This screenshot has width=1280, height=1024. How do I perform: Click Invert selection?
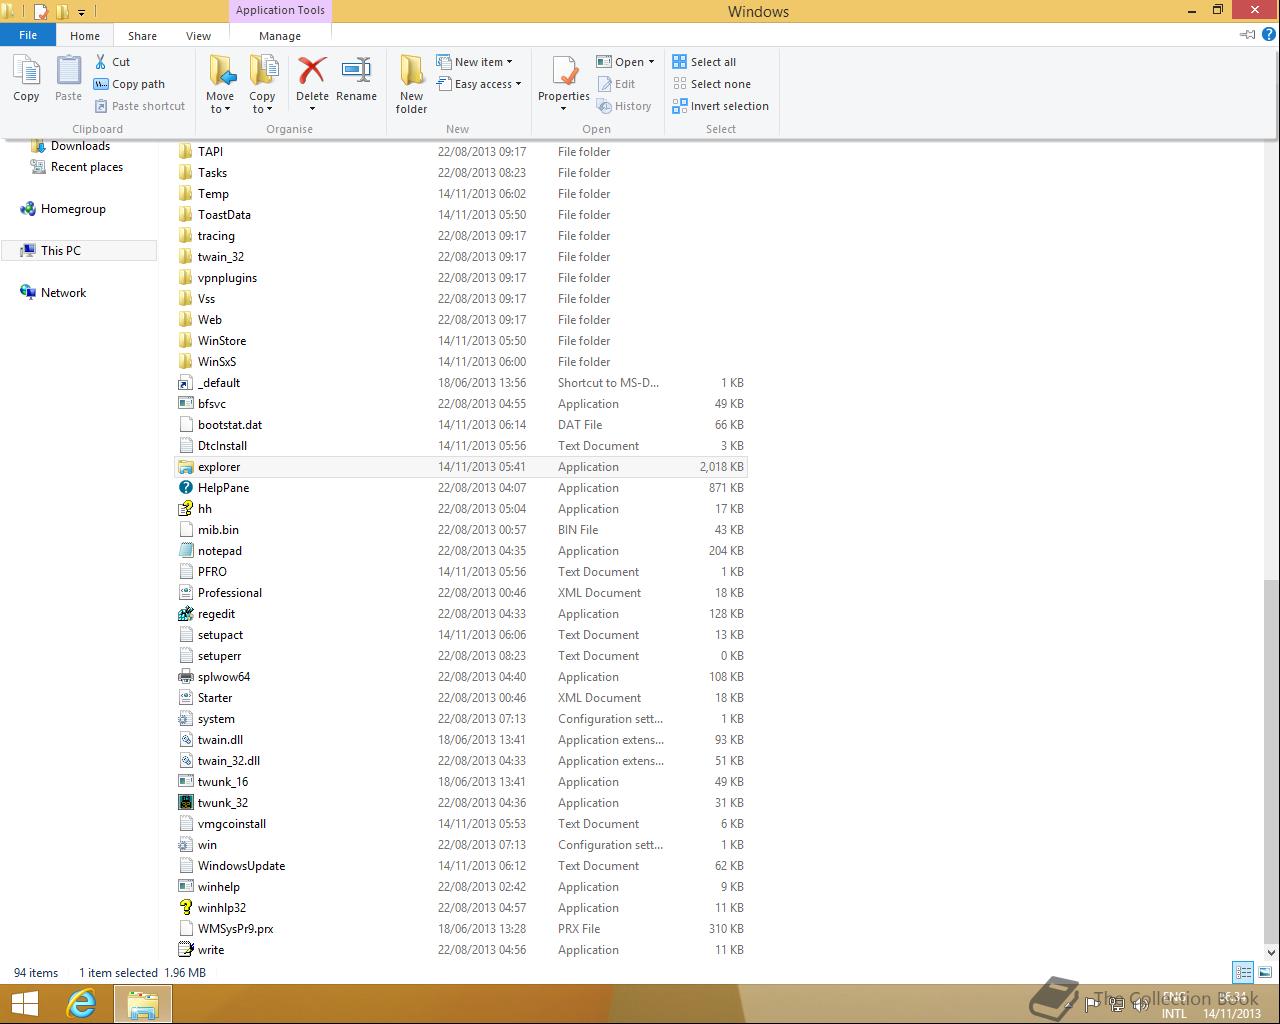(720, 106)
